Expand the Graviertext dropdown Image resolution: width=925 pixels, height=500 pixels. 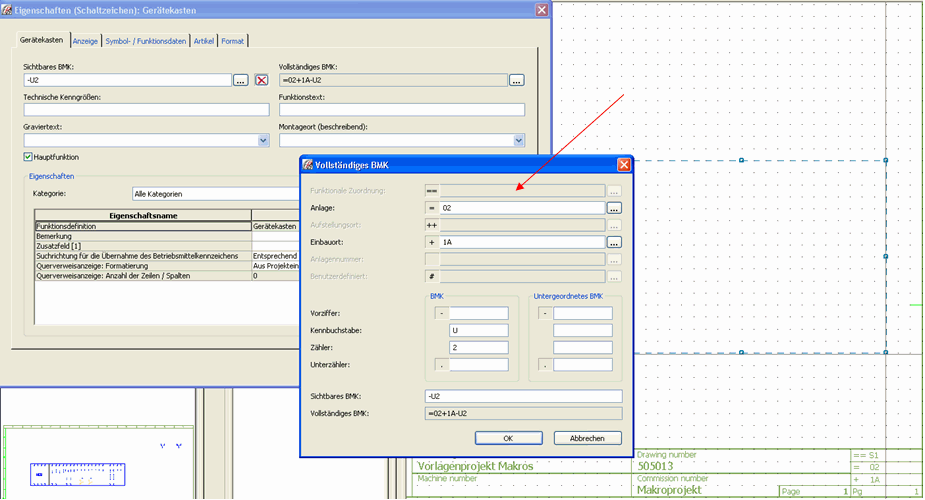click(263, 140)
